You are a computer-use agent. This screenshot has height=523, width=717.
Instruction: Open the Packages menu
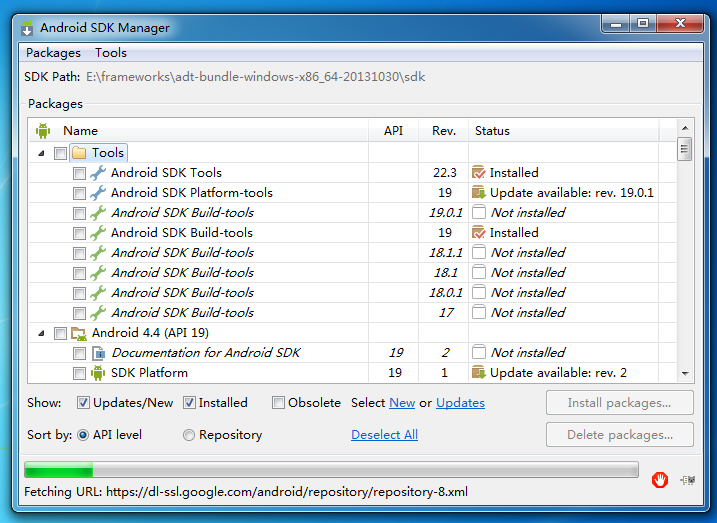point(53,53)
